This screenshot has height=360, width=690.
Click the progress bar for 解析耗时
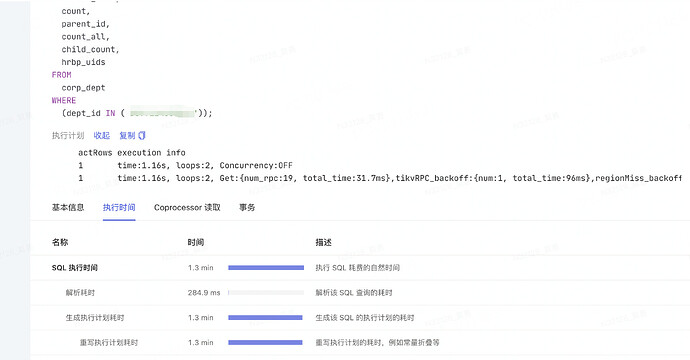[266, 293]
